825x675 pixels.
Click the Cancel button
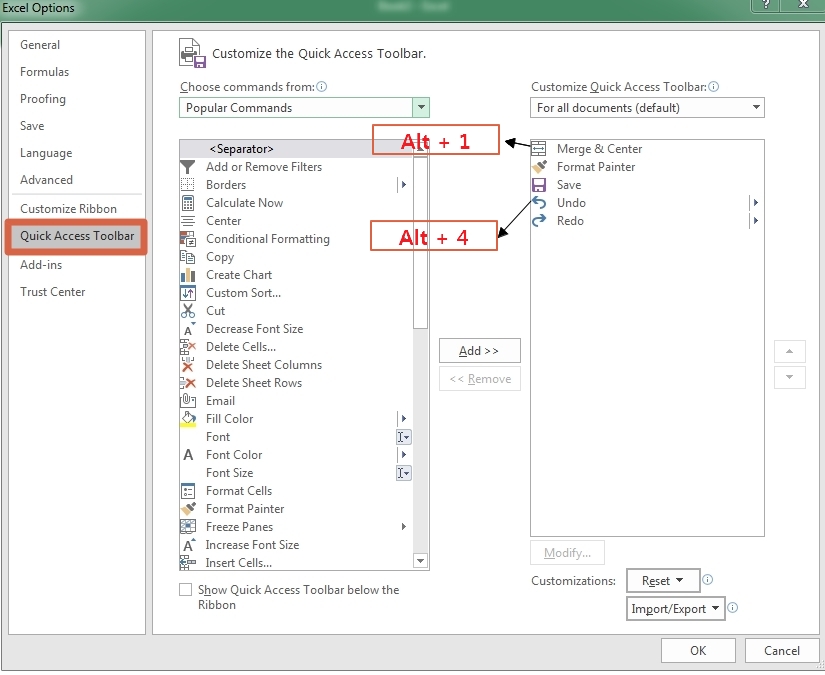click(x=782, y=651)
